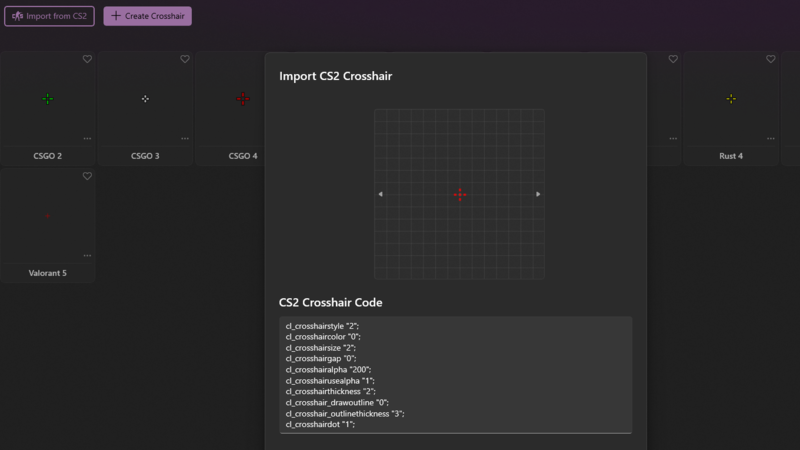Image resolution: width=800 pixels, height=450 pixels.
Task: Open the more options menu on CSGO 3 card
Action: 185,138
